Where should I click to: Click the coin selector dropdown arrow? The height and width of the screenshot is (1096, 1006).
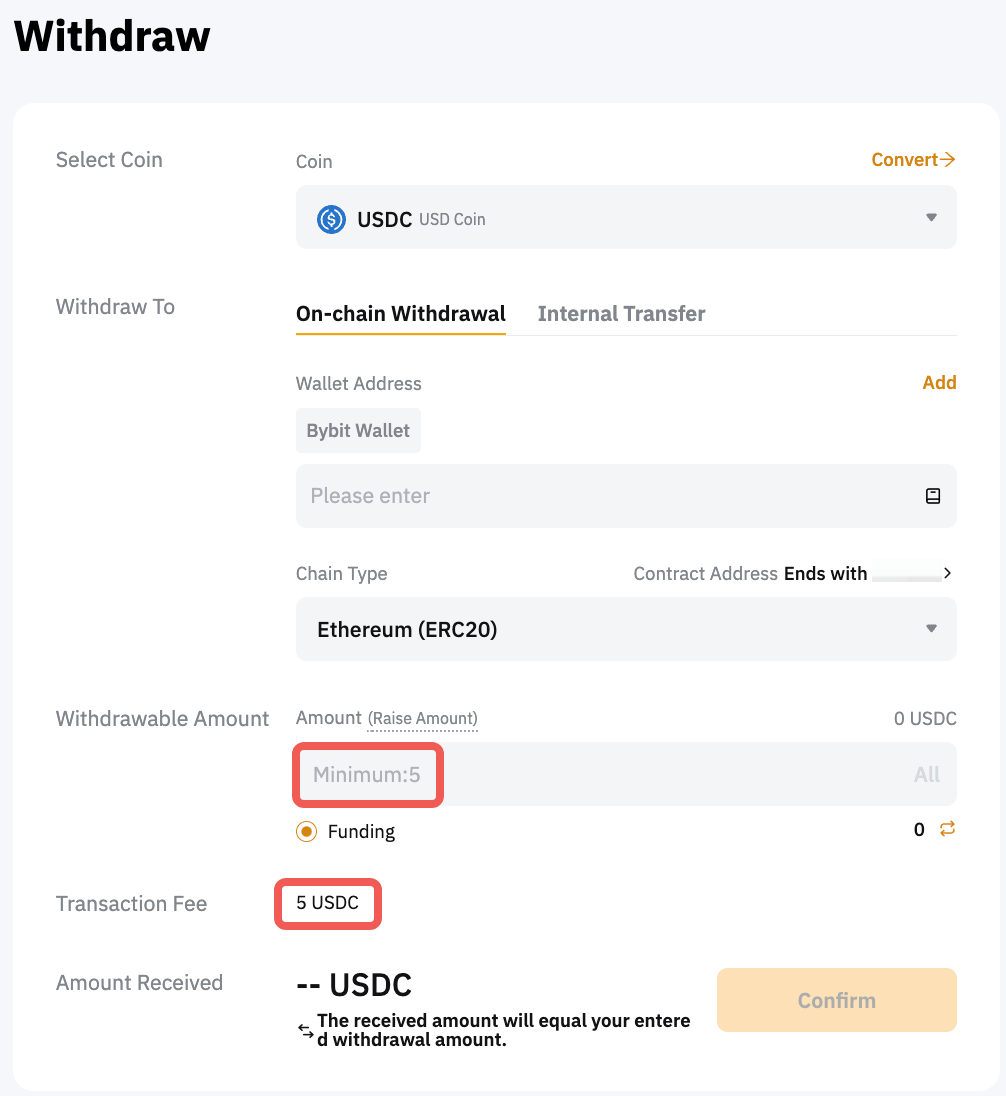pyautogui.click(x=931, y=218)
